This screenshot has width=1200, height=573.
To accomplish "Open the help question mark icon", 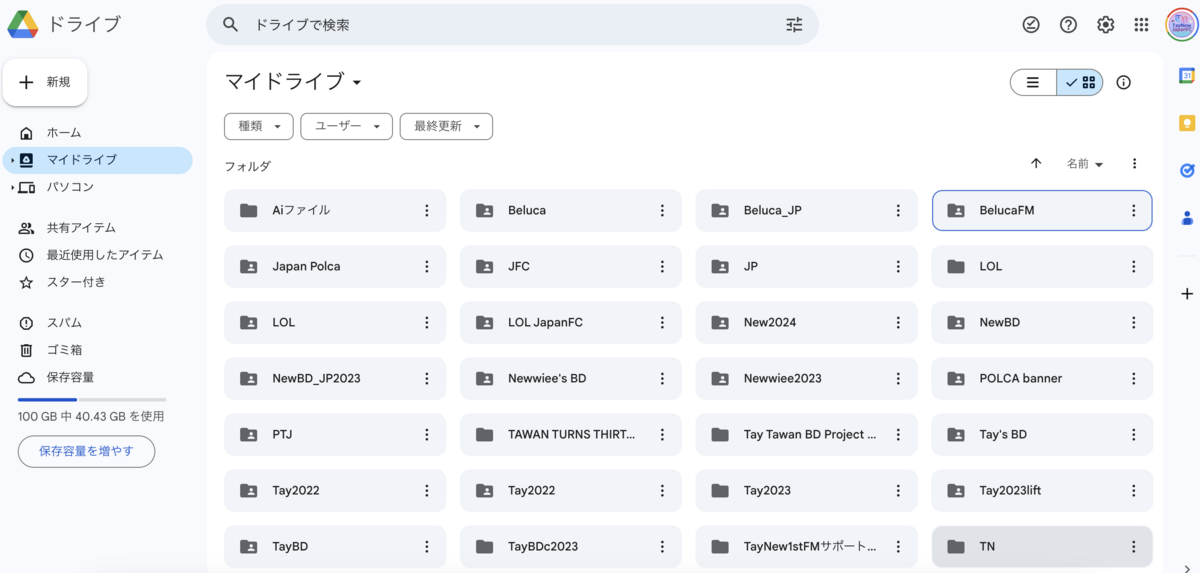I will [x=1068, y=25].
